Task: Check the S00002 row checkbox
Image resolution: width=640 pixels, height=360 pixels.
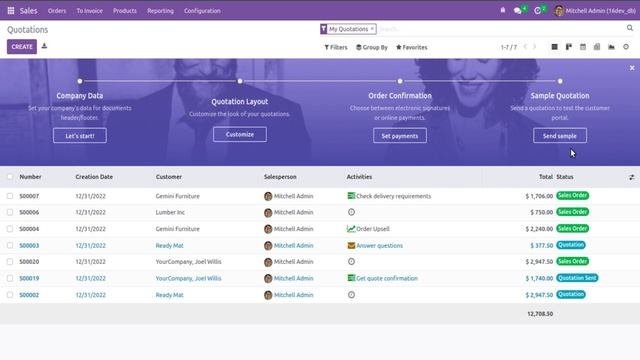Action: point(10,295)
